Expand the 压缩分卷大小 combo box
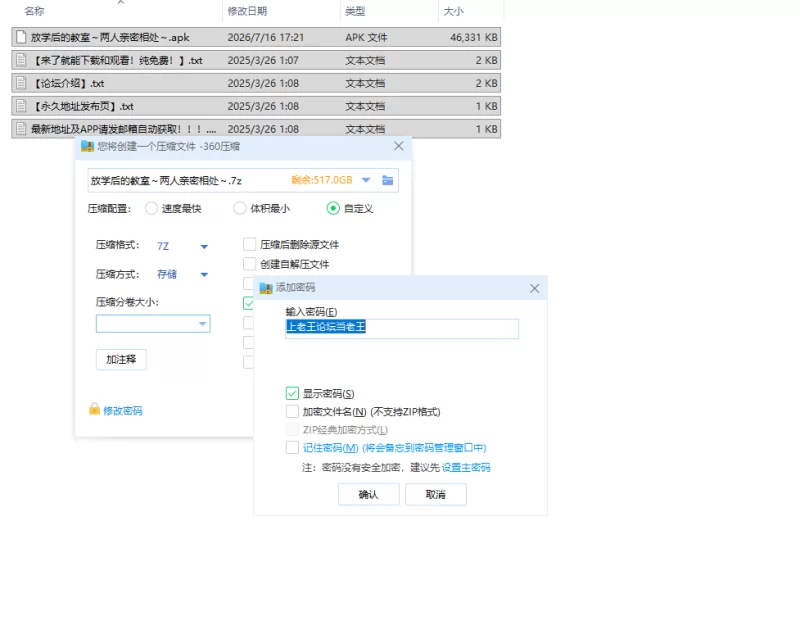The height and width of the screenshot is (639, 800). 203,324
